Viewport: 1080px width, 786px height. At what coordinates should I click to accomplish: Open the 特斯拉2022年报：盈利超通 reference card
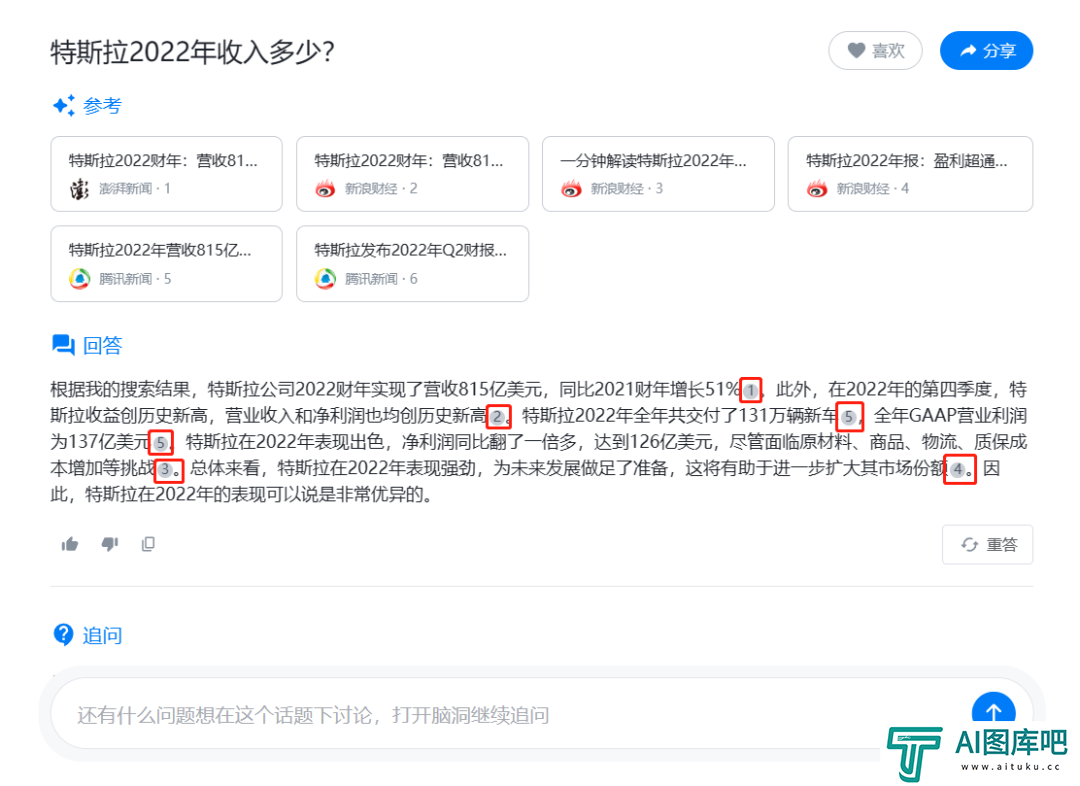click(911, 174)
